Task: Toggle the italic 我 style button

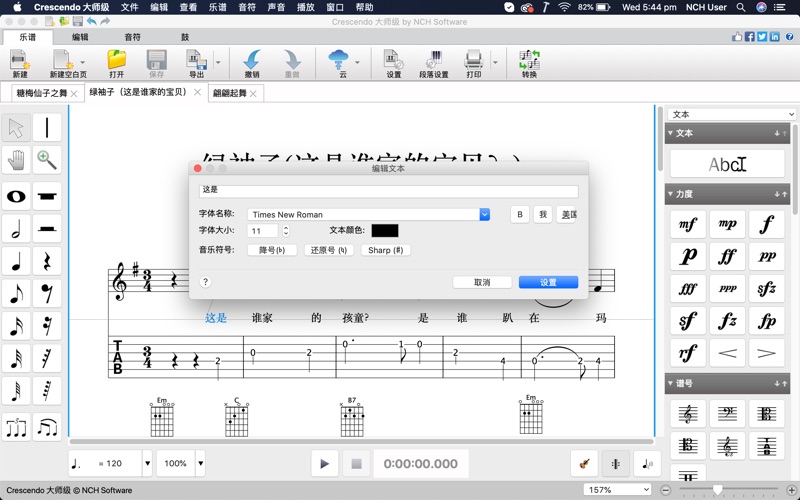Action: coord(543,214)
